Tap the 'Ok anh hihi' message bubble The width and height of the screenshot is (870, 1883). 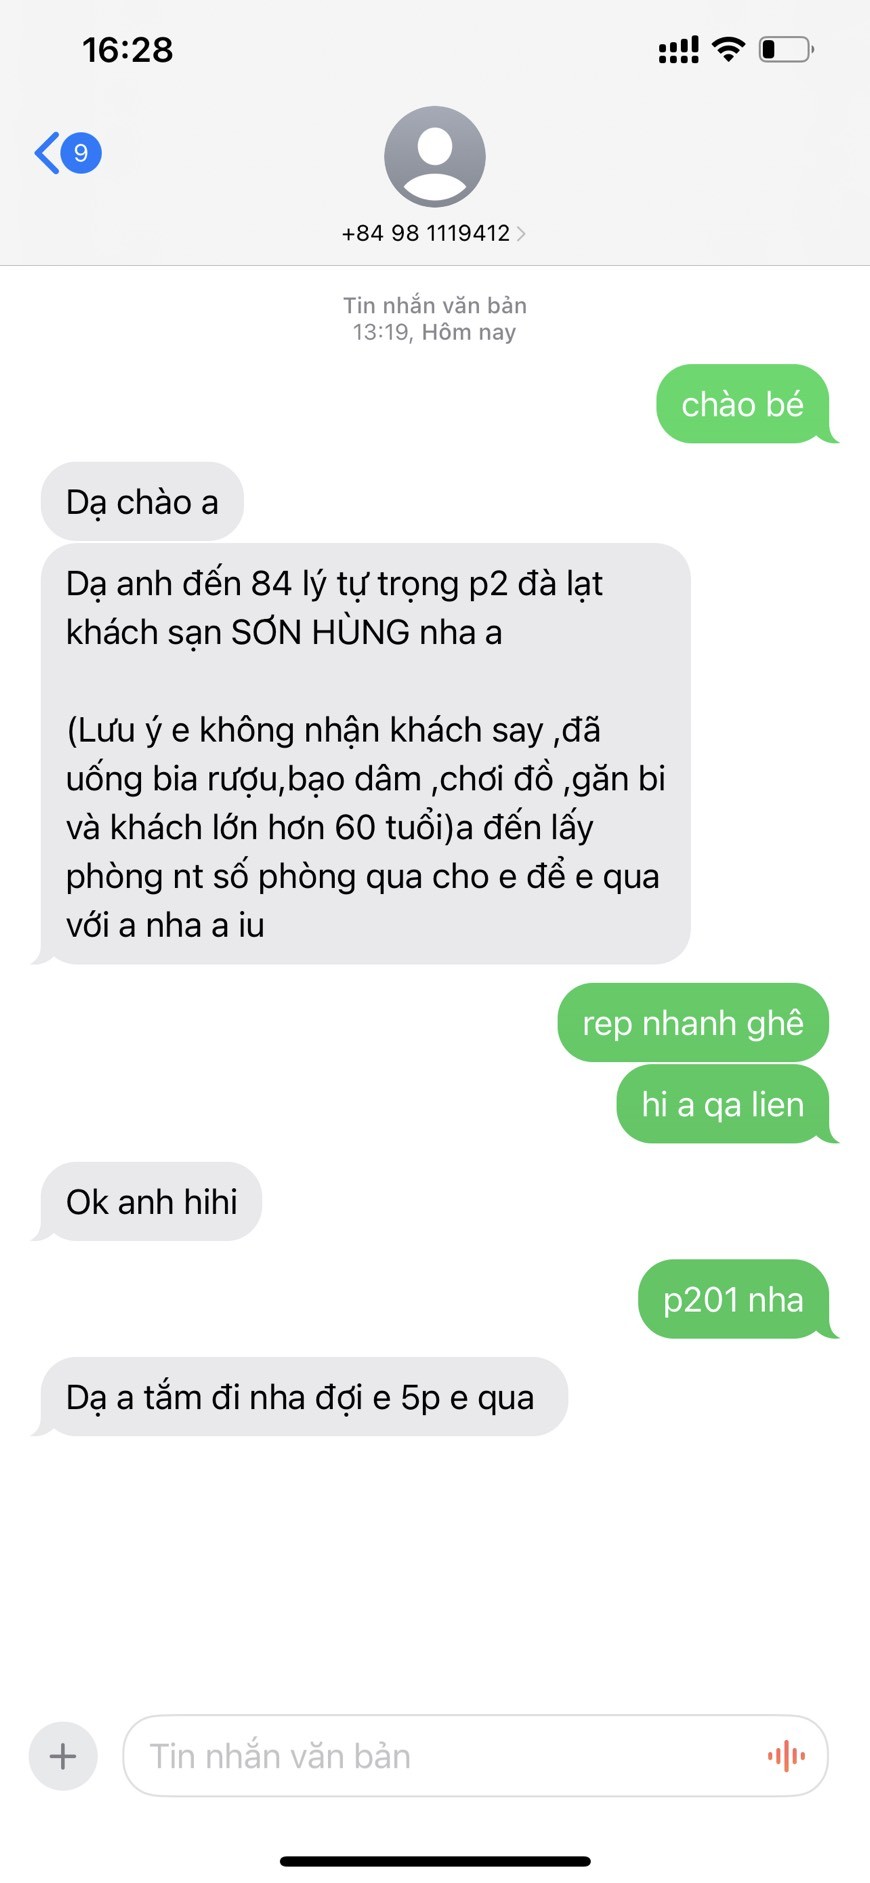(x=151, y=1201)
